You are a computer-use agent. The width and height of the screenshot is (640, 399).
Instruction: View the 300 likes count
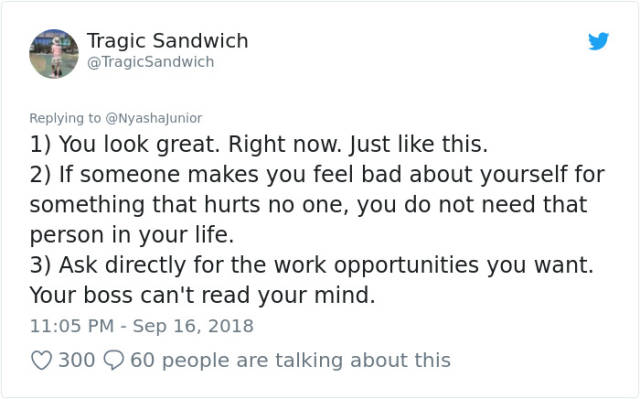77,360
